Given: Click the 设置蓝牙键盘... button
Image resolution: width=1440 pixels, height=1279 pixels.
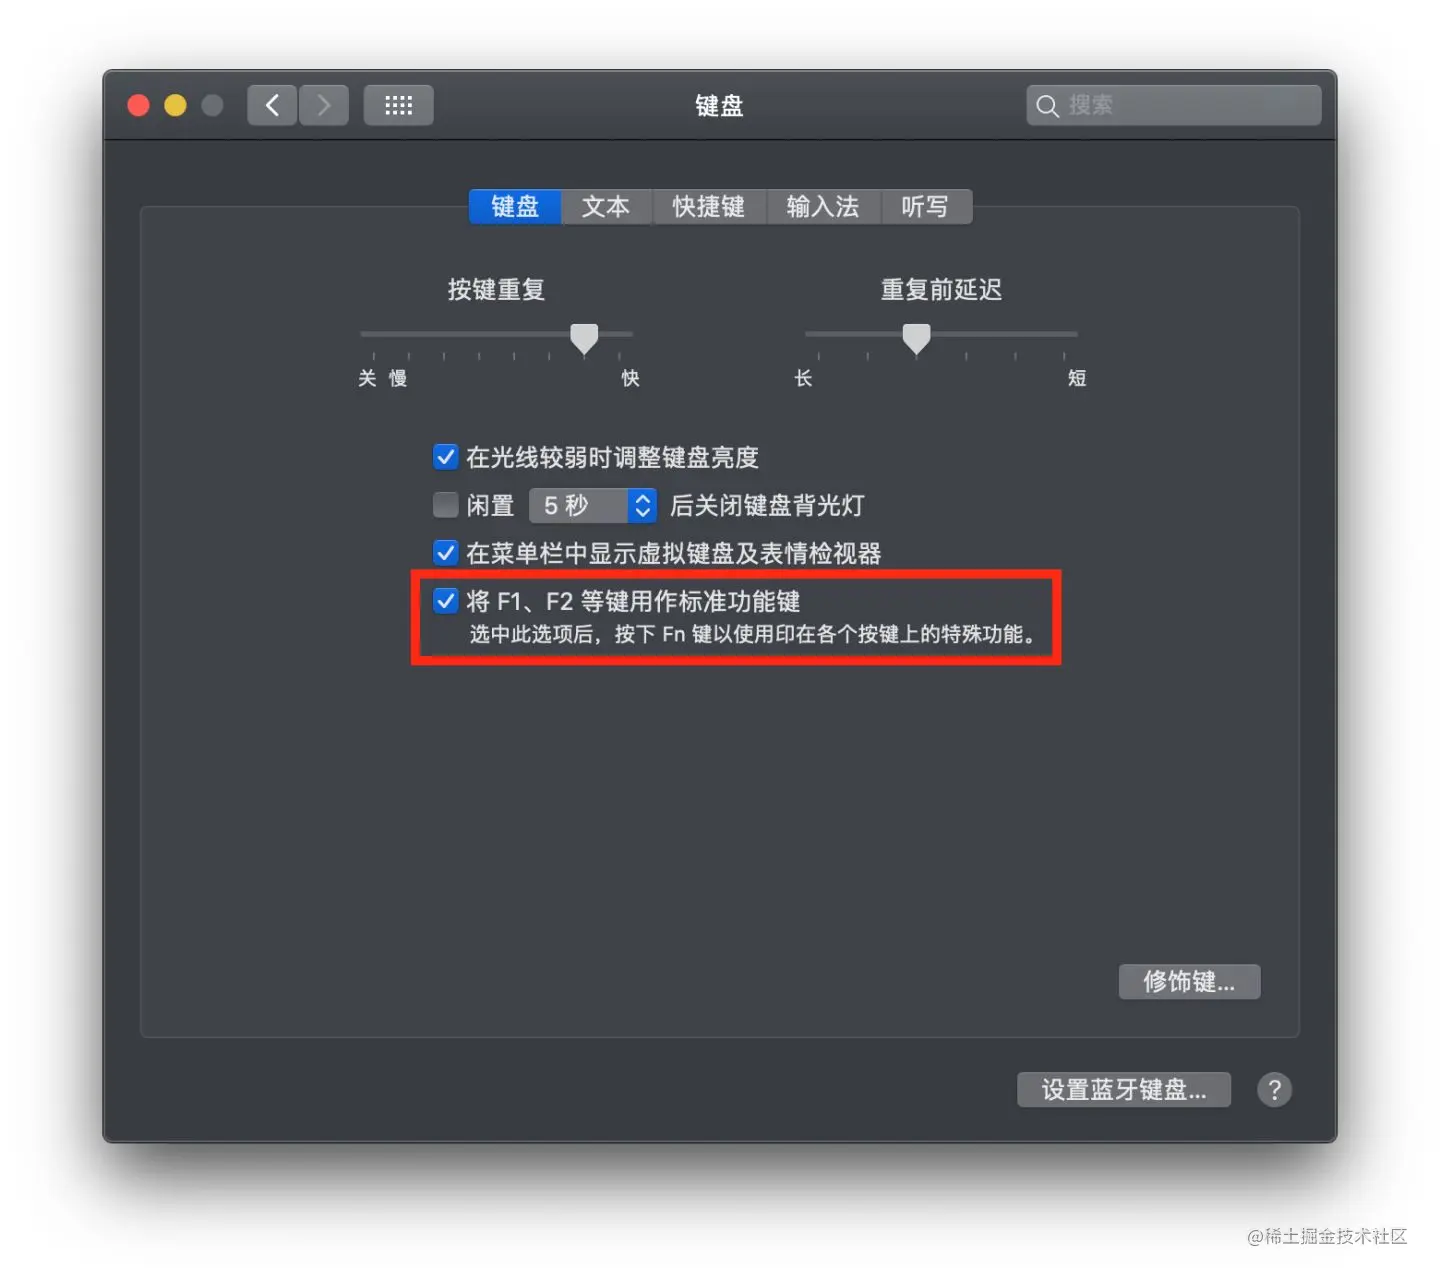Looking at the screenshot, I should pyautogui.click(x=1124, y=1089).
